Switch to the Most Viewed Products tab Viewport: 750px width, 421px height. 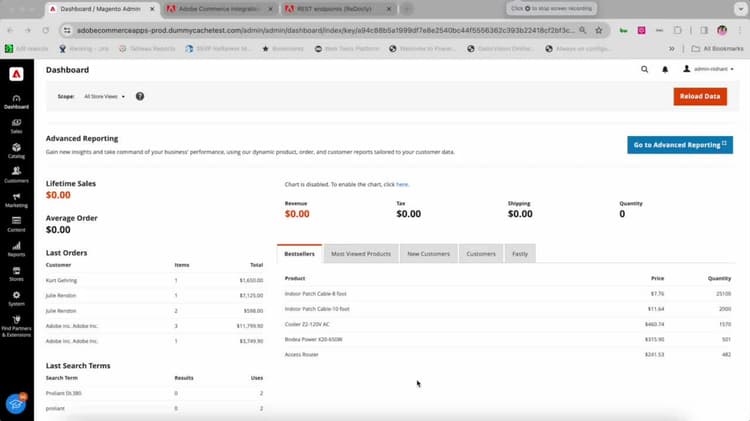(x=361, y=254)
